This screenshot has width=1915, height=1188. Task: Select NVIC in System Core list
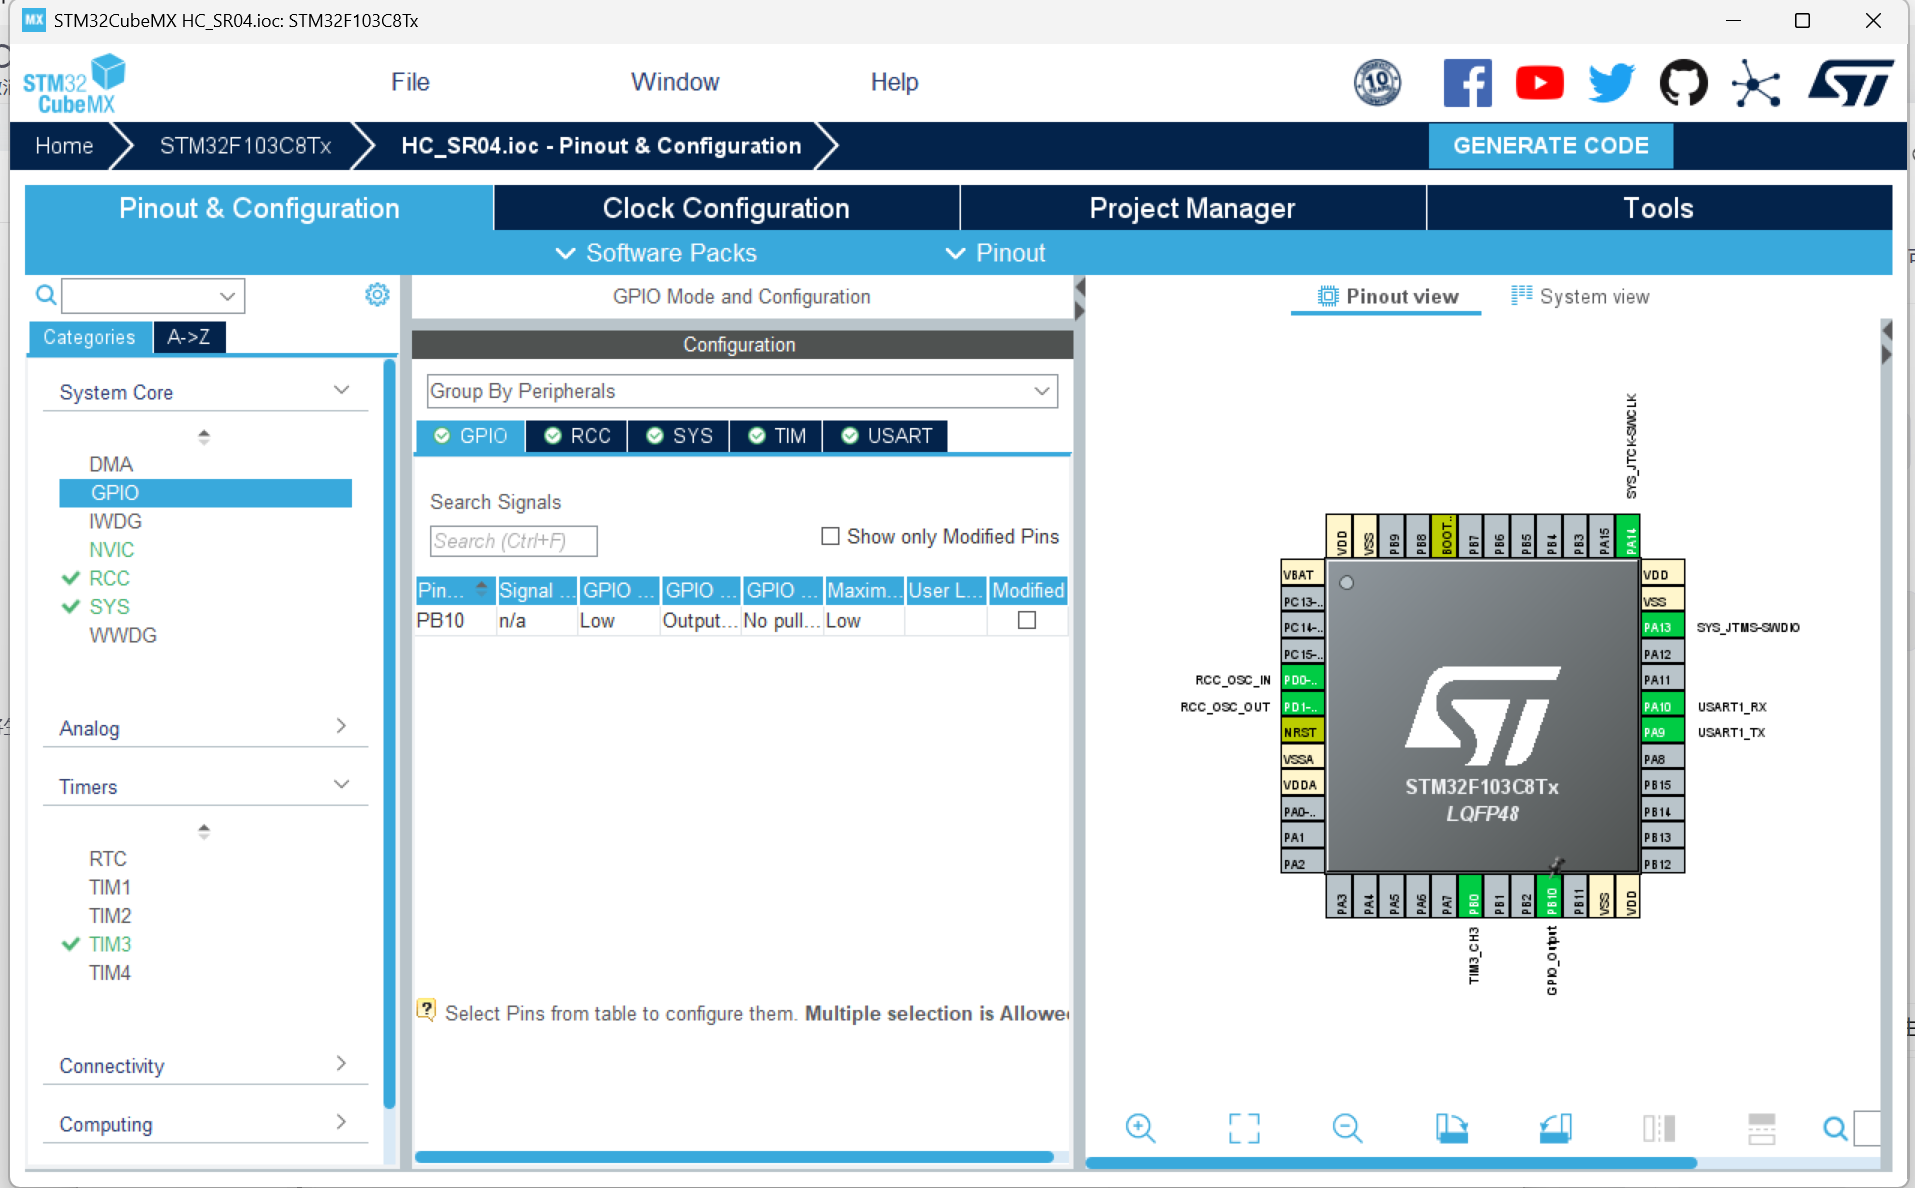(x=111, y=550)
